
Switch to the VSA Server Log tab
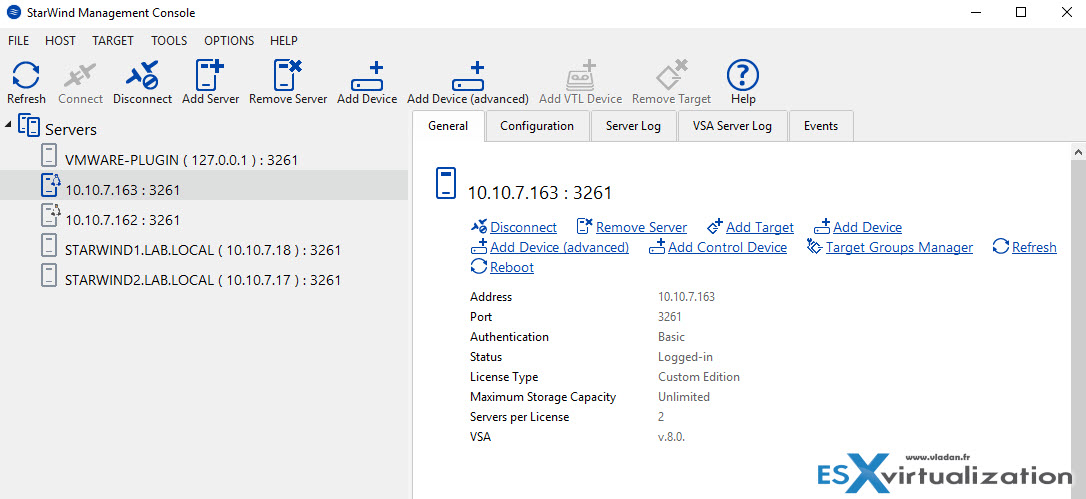(732, 126)
